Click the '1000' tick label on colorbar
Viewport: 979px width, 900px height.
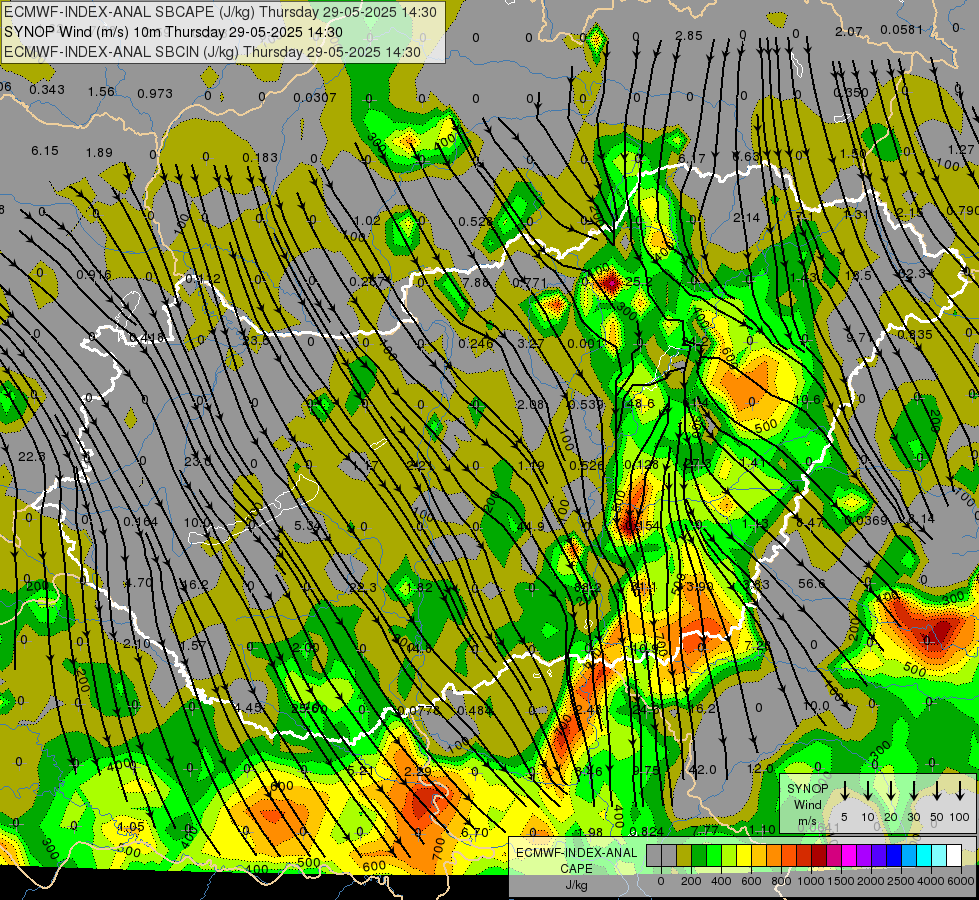(811, 881)
